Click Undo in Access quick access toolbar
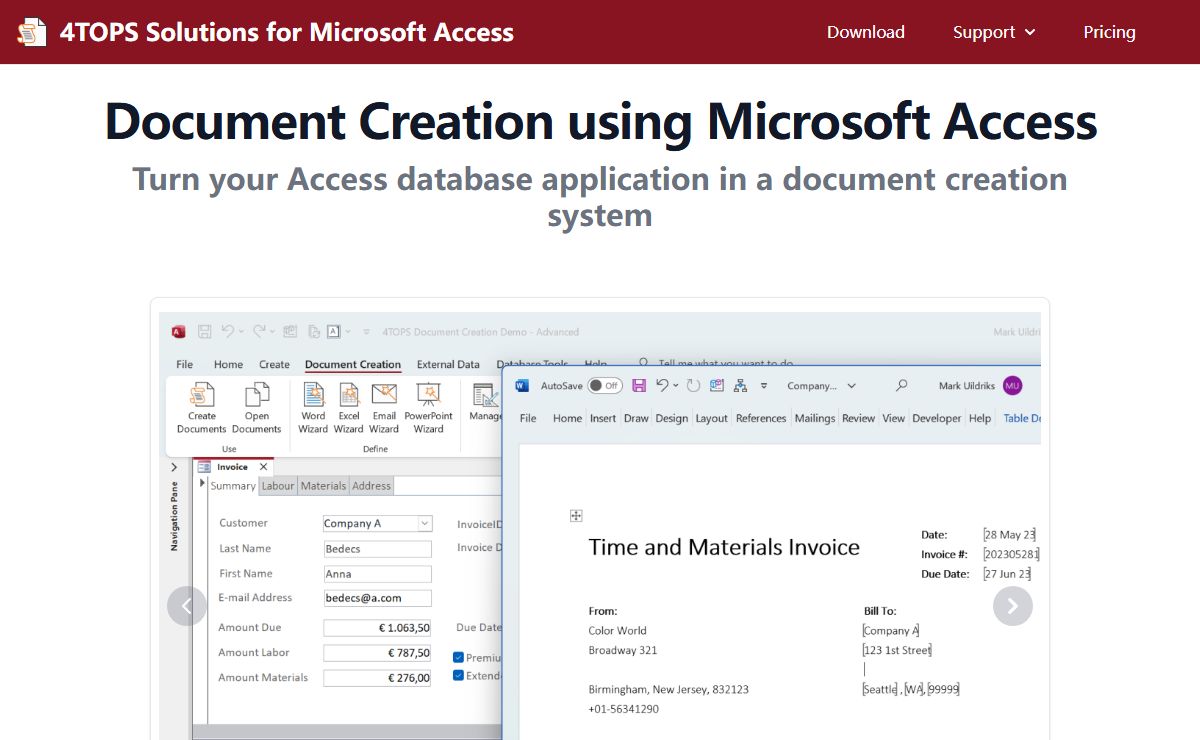This screenshot has width=1200, height=740. point(227,332)
